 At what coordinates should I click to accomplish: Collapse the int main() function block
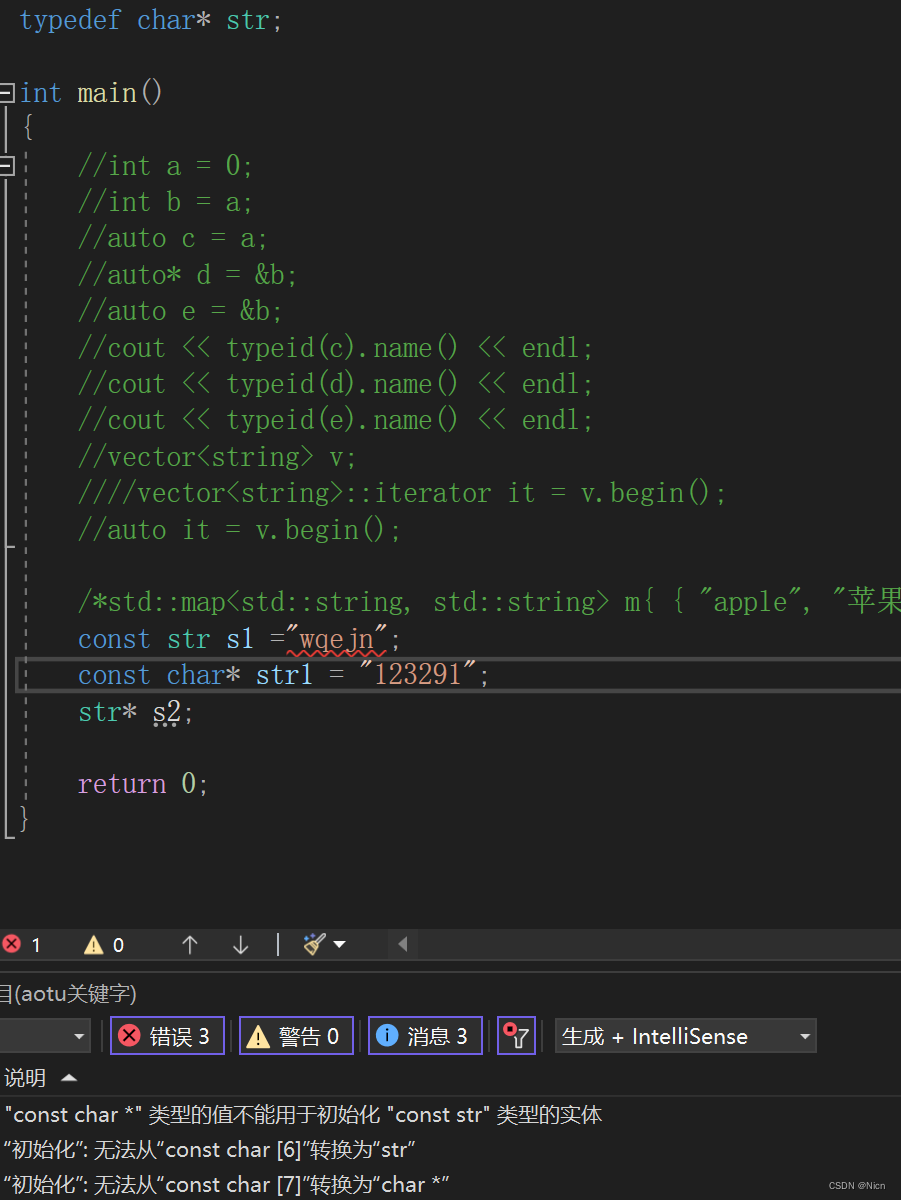[7, 93]
